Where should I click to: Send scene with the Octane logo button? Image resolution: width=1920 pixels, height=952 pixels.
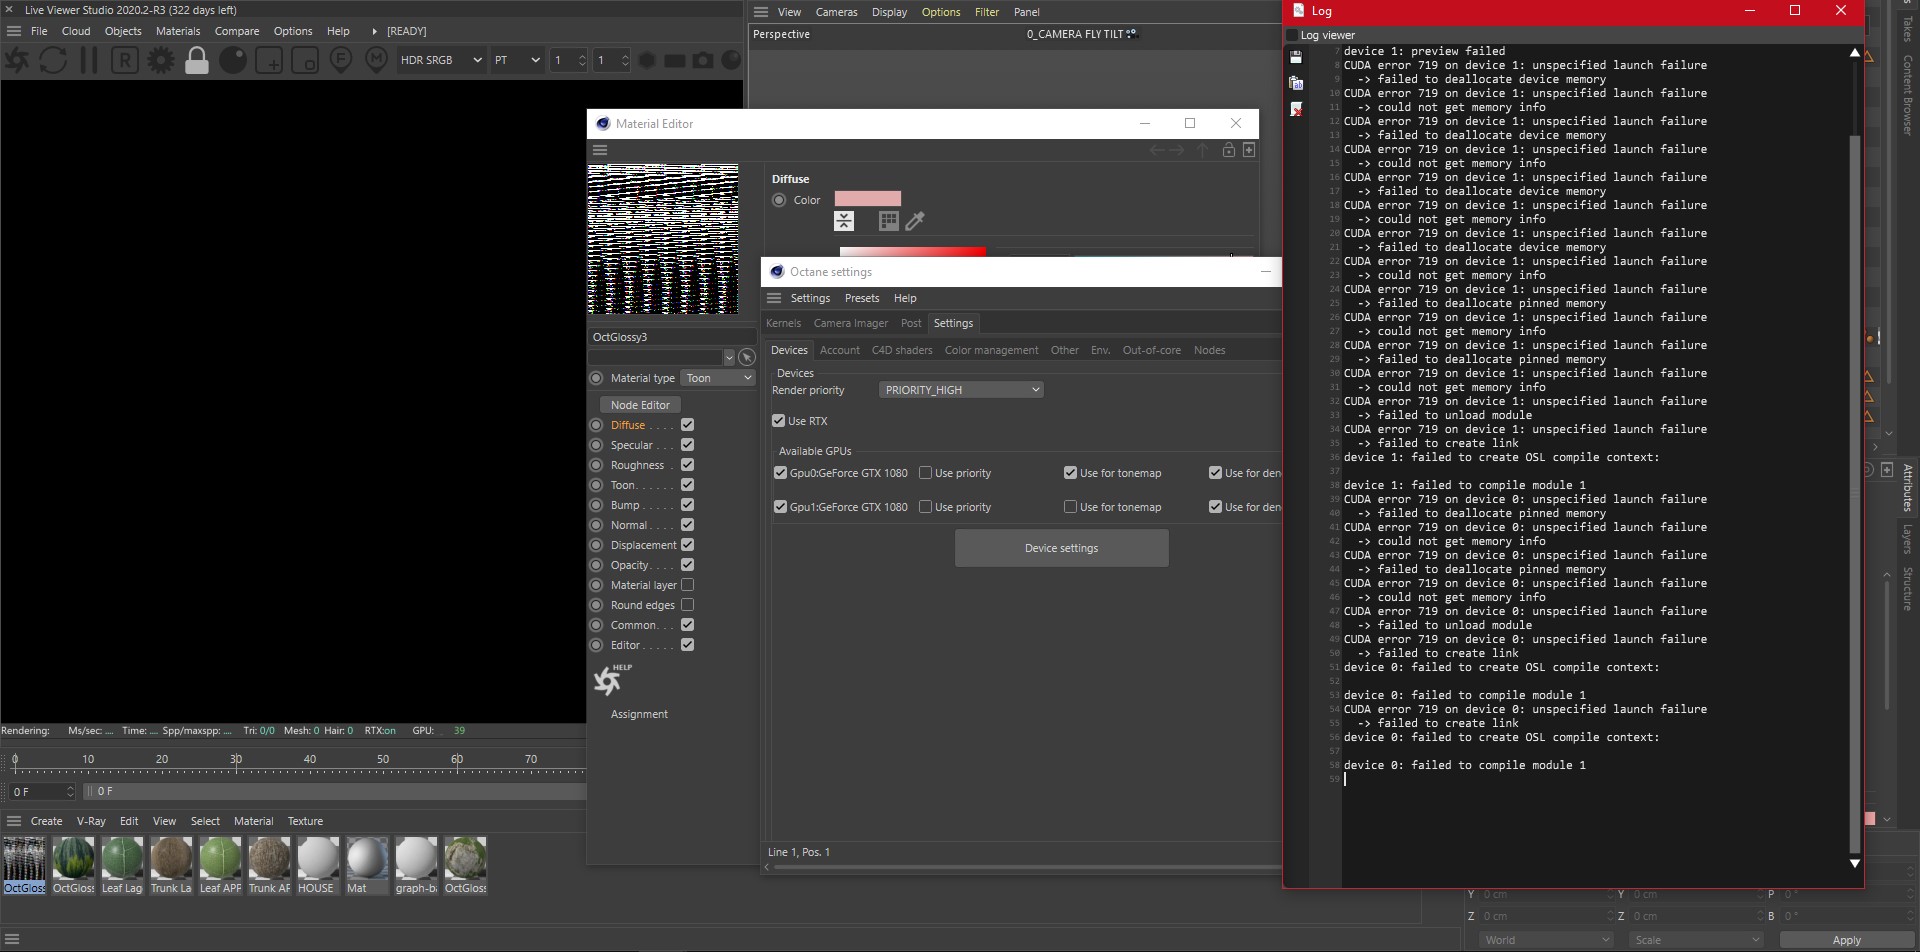click(17, 60)
